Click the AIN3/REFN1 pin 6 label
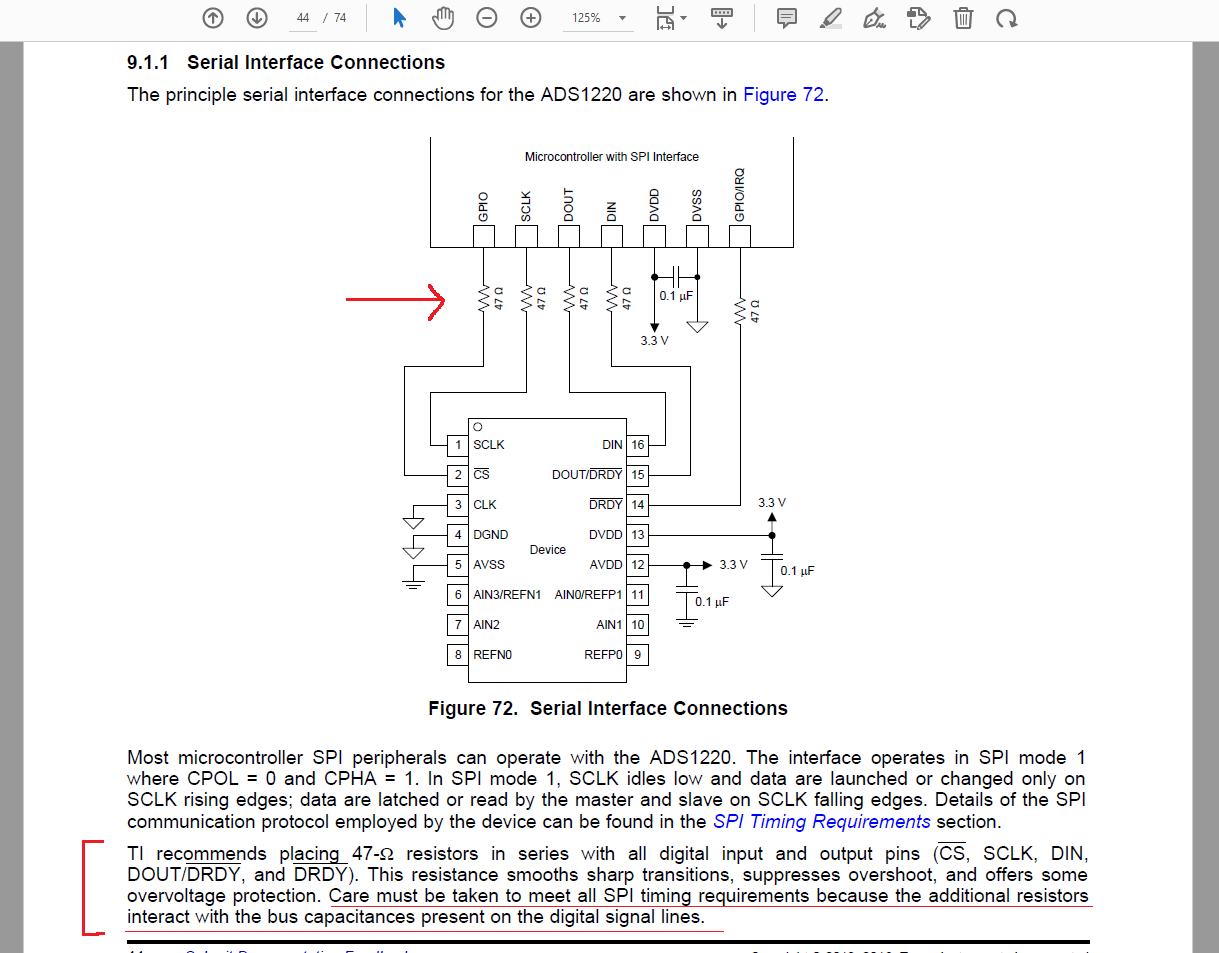Screen dimensions: 1219x953 [x=507, y=595]
